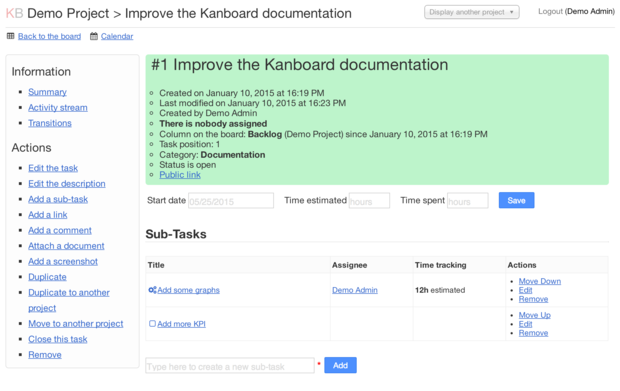The width and height of the screenshot is (620, 391).
Task: Focus the Time spent hours field
Action: point(468,201)
